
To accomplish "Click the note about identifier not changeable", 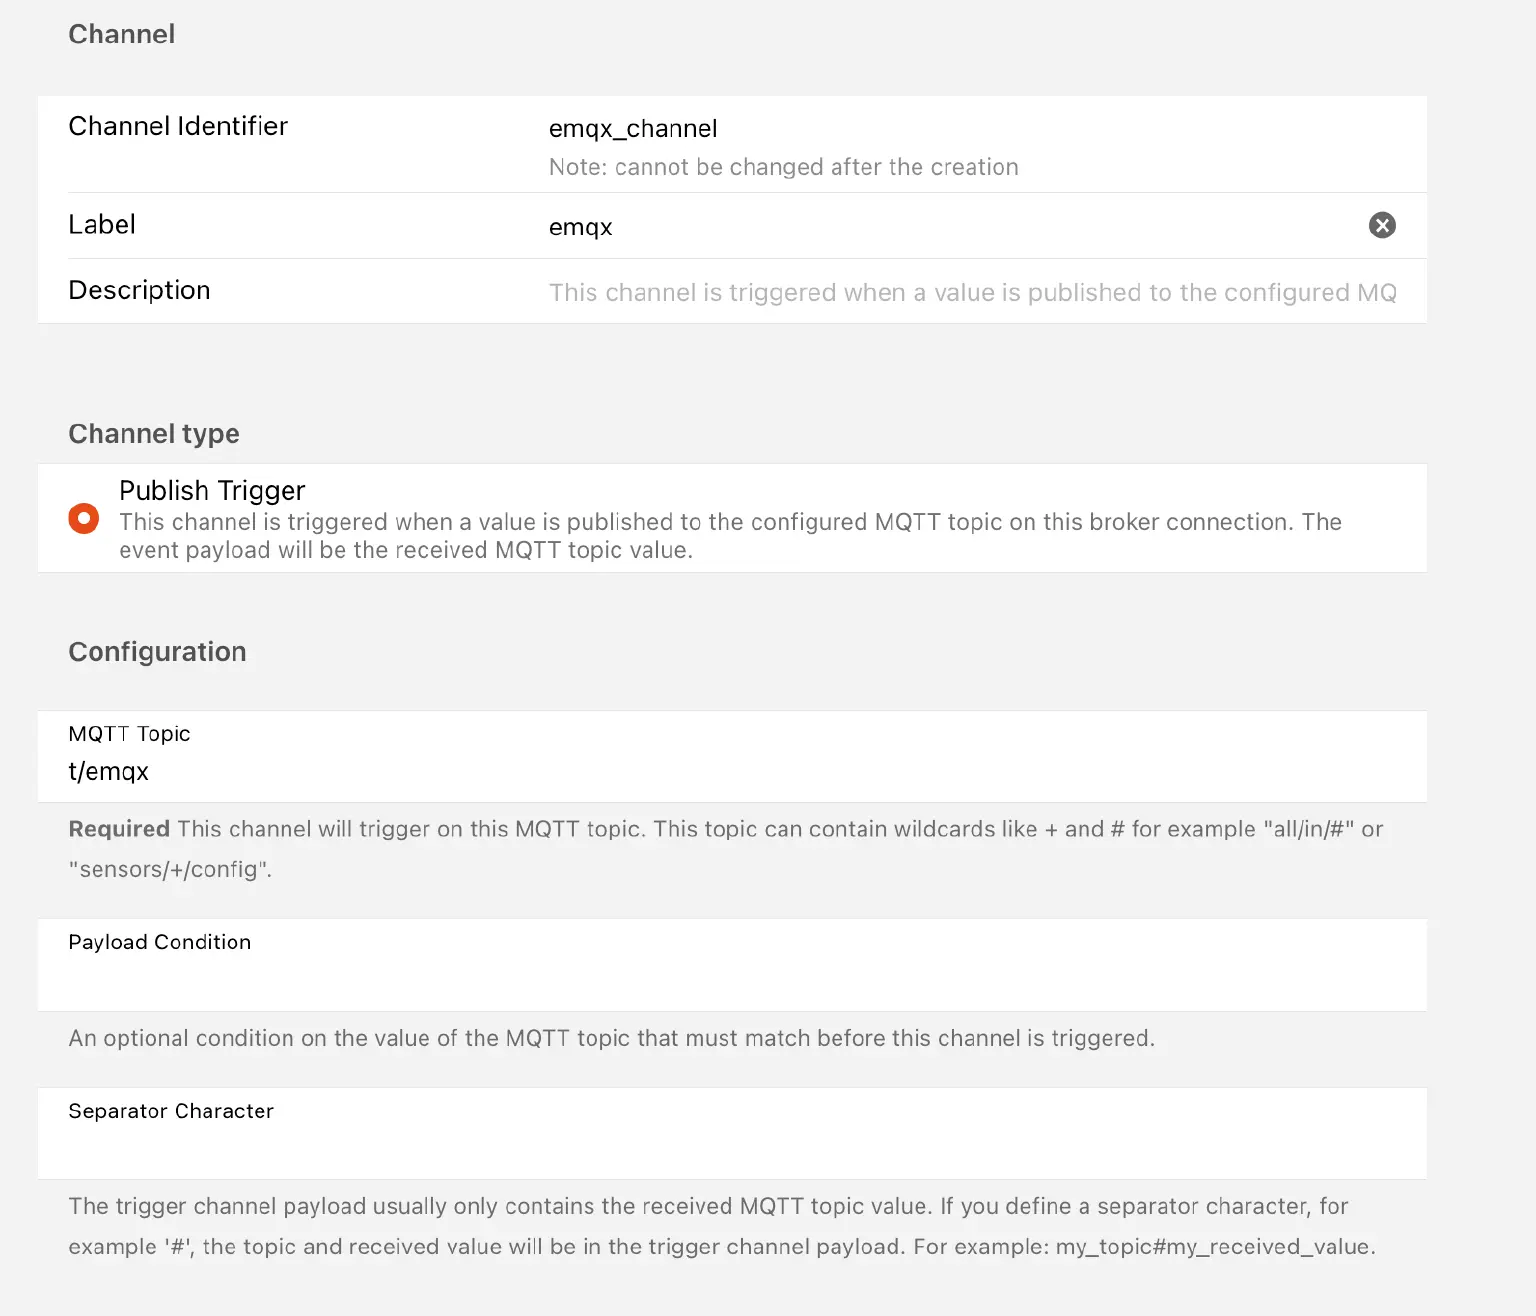I will coord(783,167).
